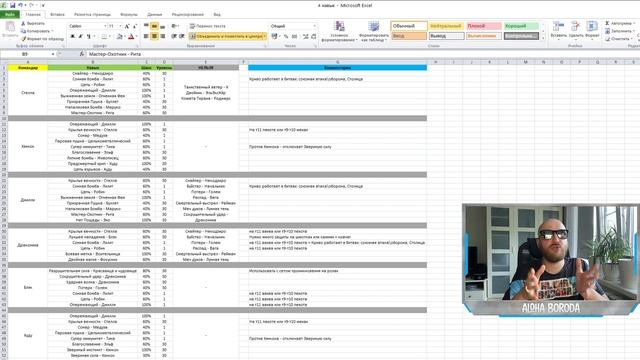Redo the last undone action
Image resolution: width=640 pixels, height=360 pixels.
(x=31, y=5)
